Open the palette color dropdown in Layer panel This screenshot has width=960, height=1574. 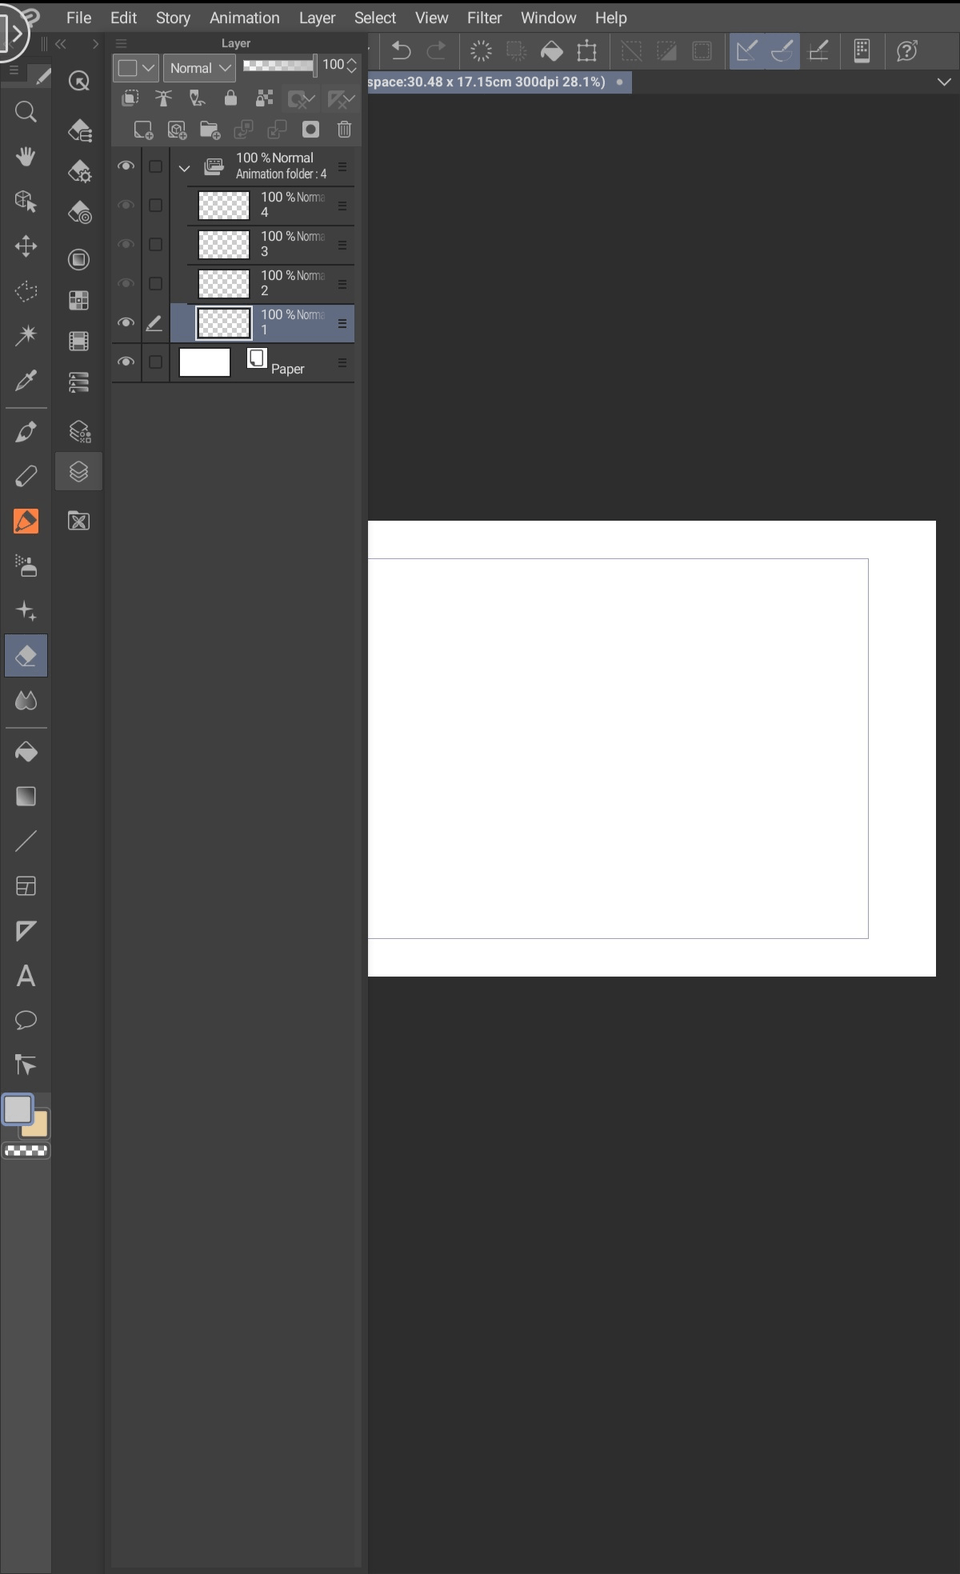point(136,68)
